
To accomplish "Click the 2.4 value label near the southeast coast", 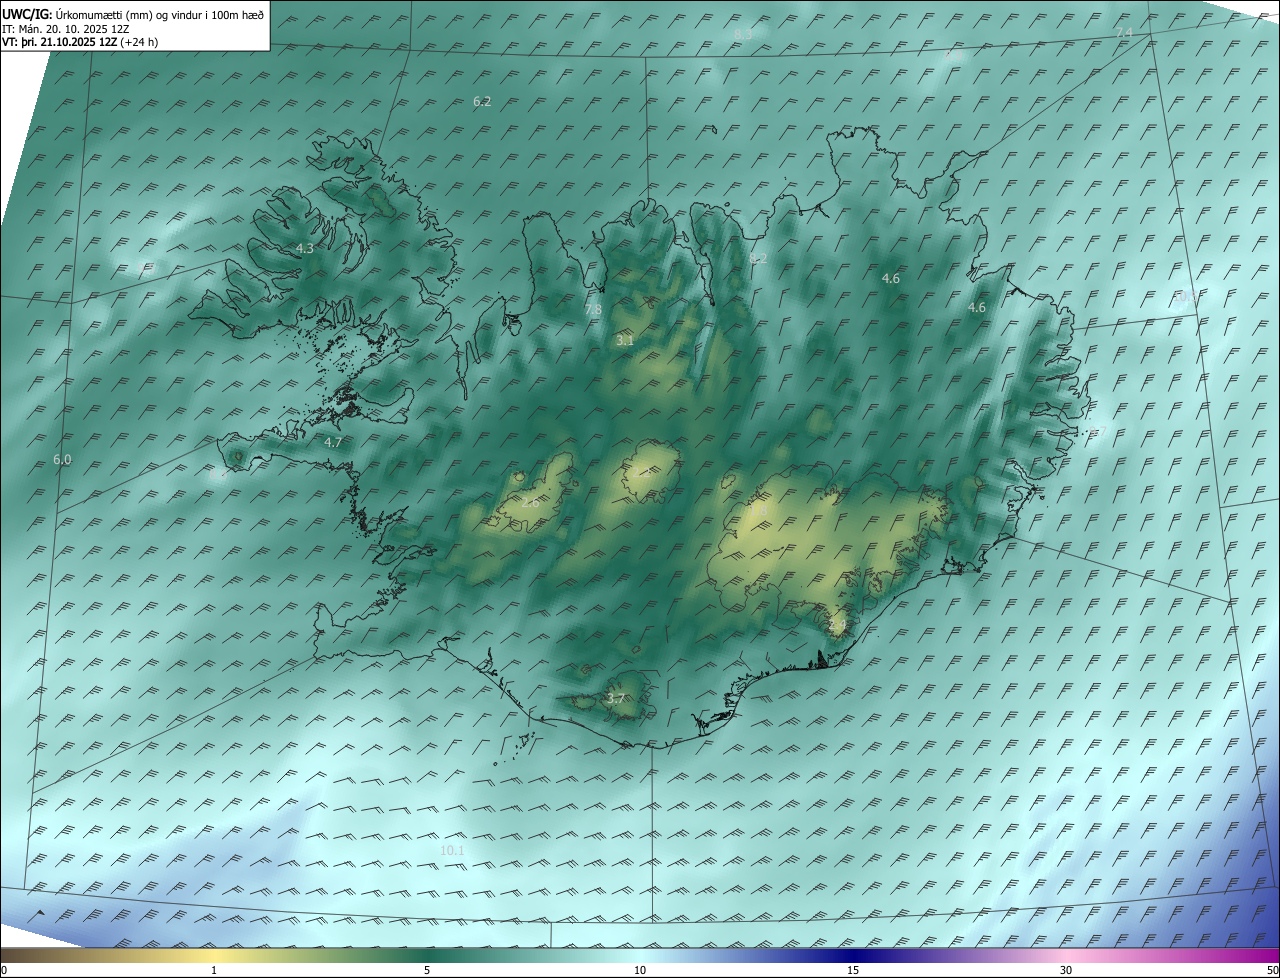I will 837,626.
